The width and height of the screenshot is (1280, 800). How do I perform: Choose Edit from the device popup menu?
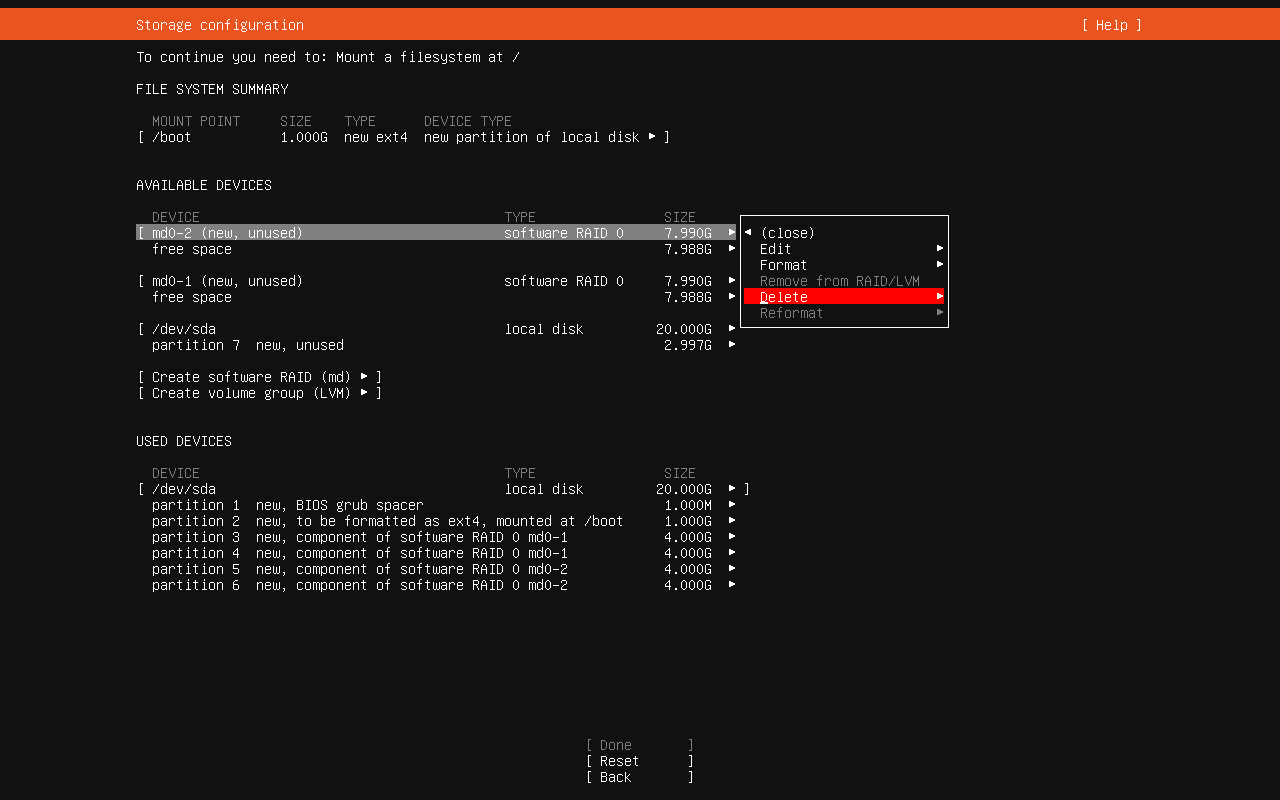coord(775,249)
